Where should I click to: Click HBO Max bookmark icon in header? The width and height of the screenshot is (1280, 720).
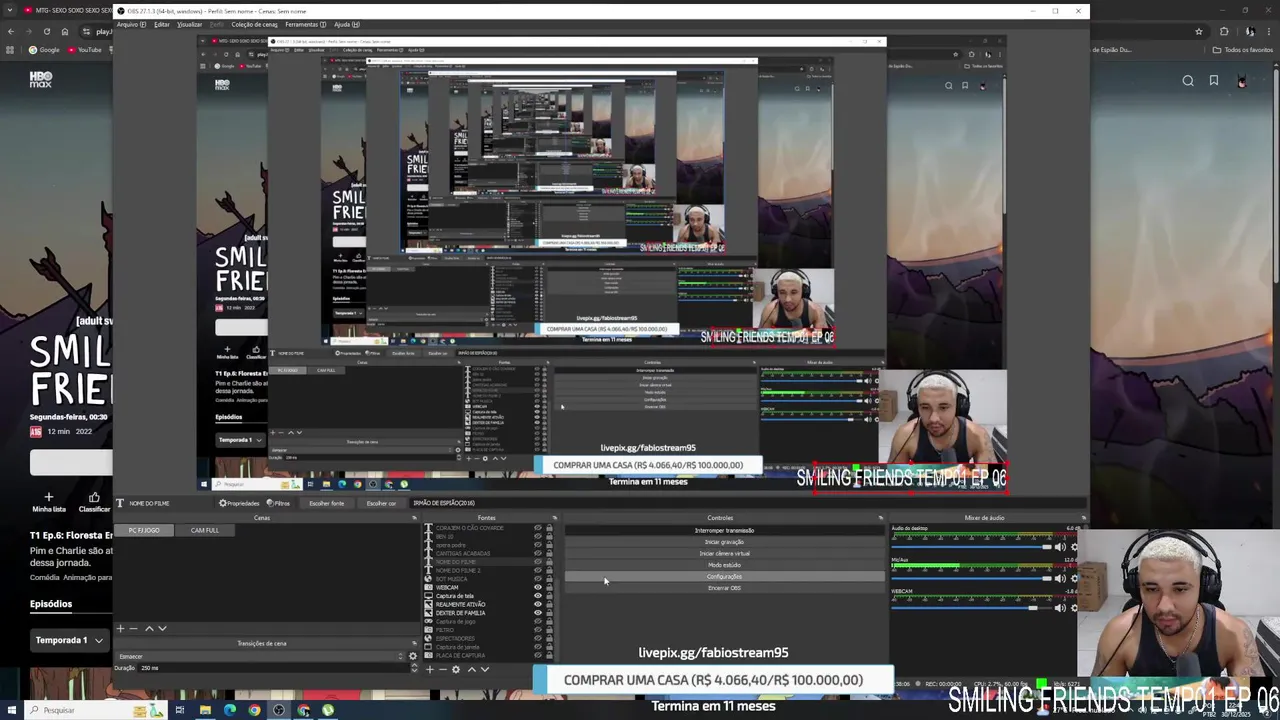(x=1214, y=81)
